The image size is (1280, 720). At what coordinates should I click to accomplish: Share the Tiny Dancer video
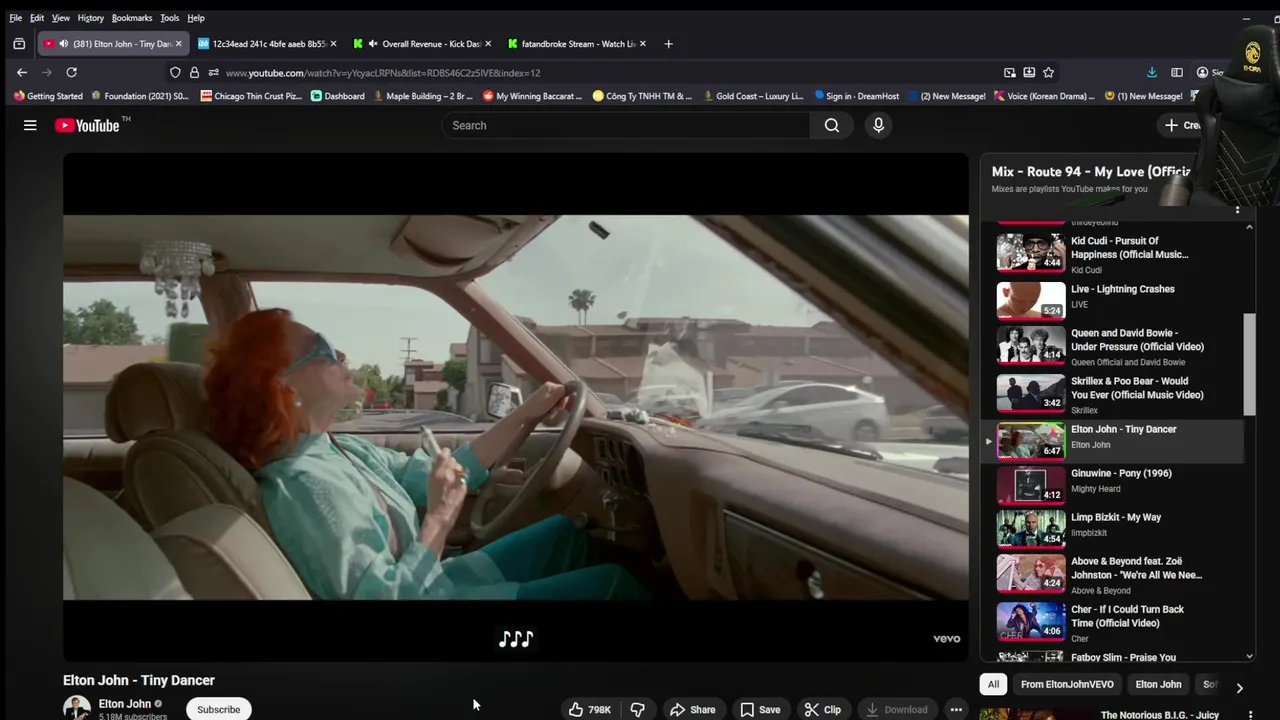coord(692,709)
